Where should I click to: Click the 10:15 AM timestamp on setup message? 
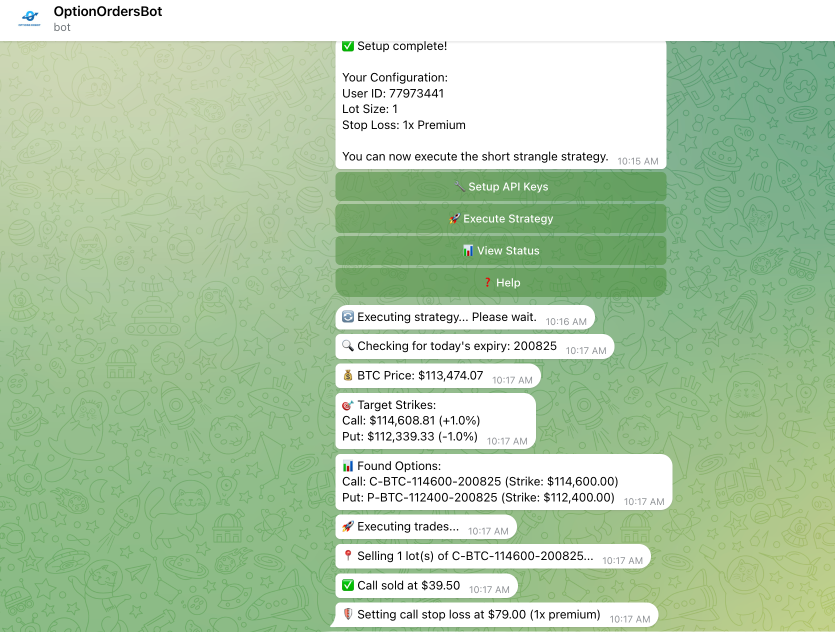[x=638, y=161]
